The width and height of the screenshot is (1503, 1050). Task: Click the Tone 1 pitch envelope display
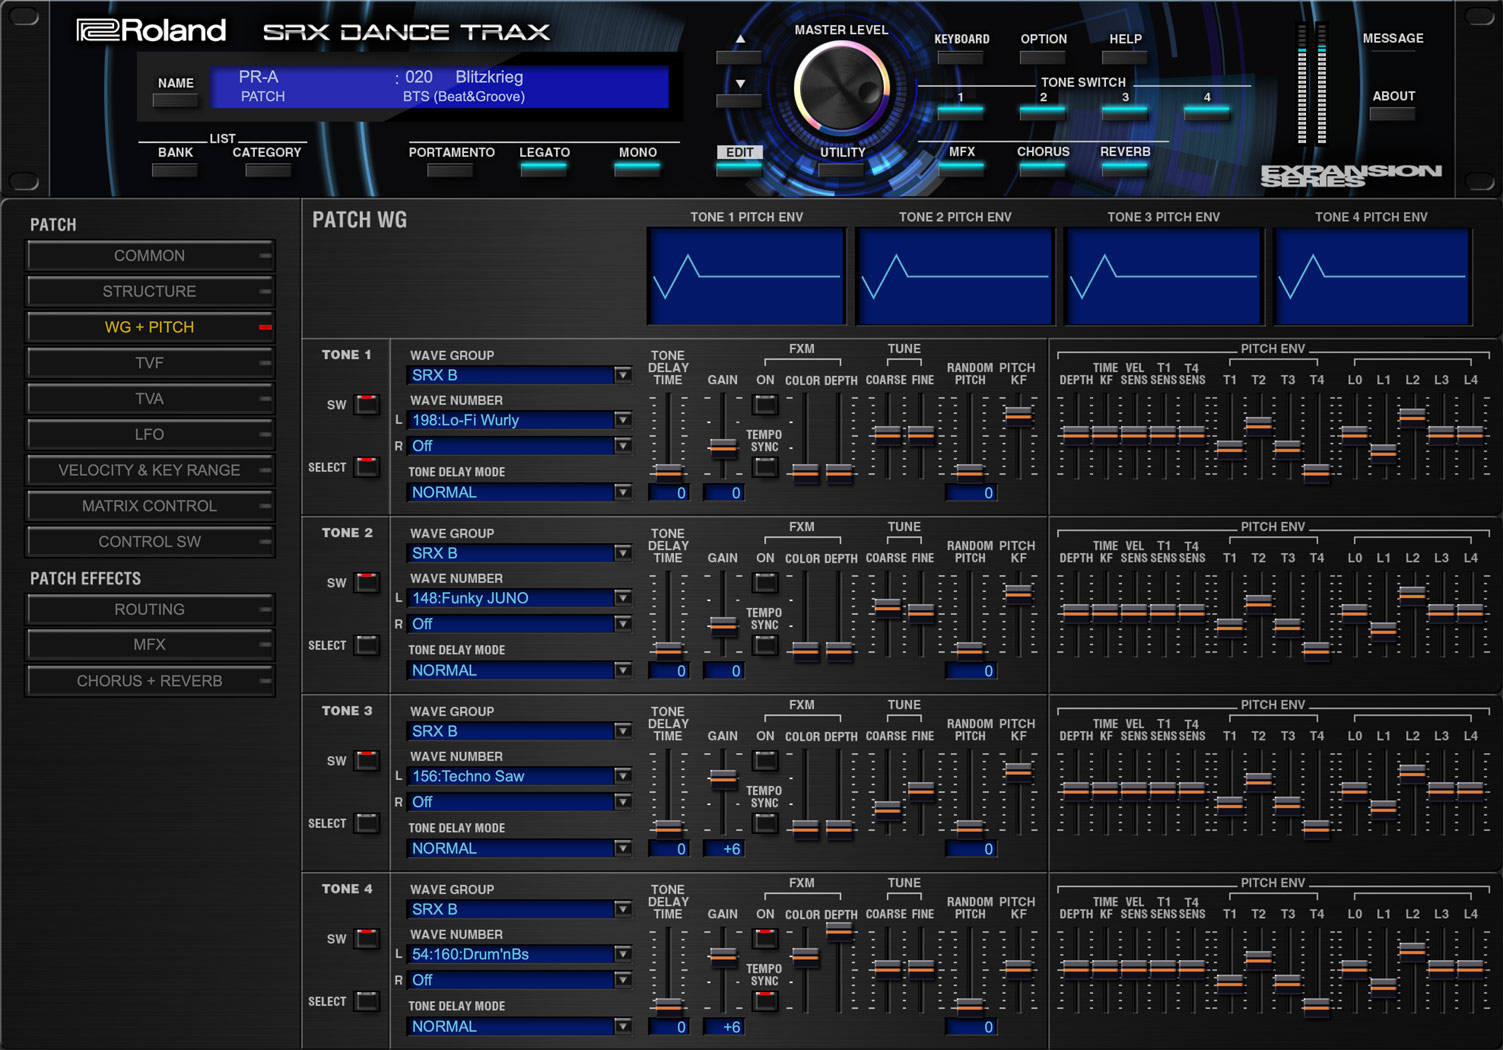(x=746, y=277)
